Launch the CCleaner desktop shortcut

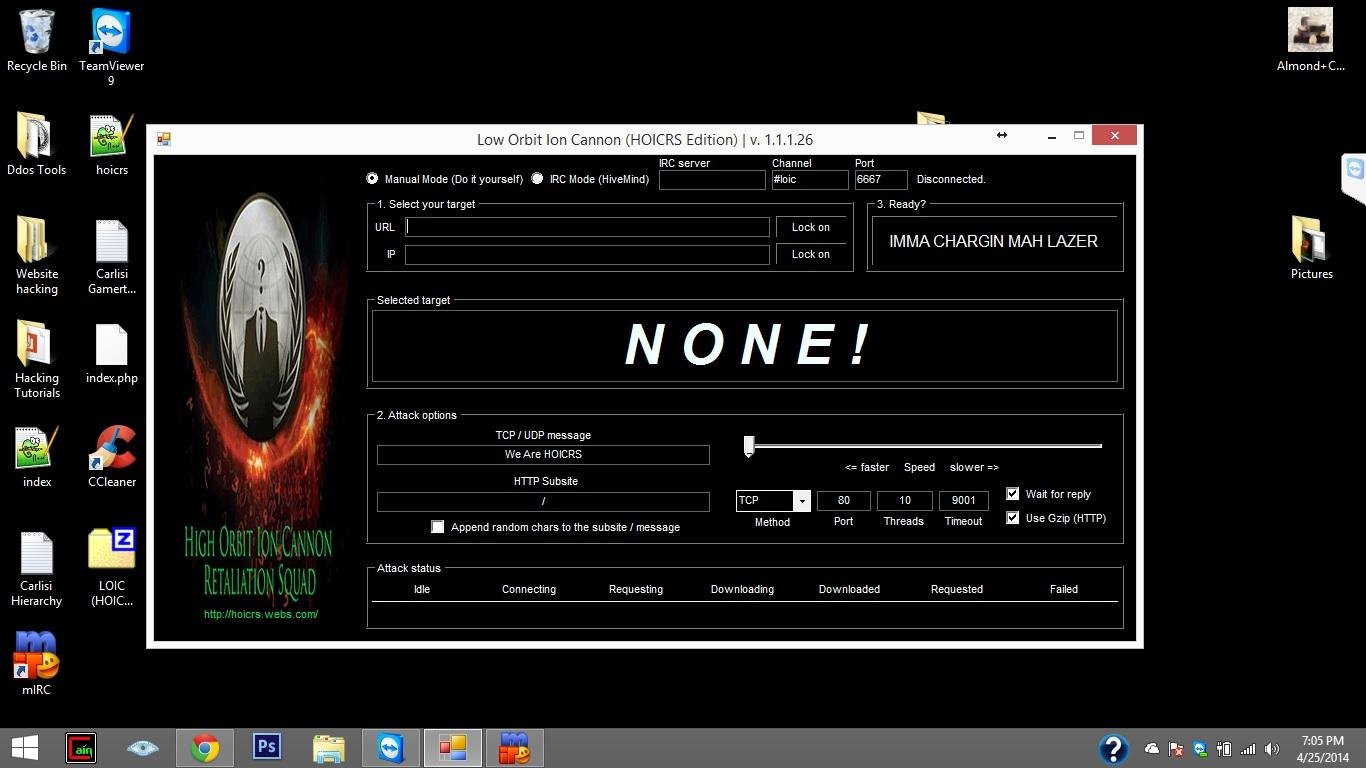(x=112, y=457)
